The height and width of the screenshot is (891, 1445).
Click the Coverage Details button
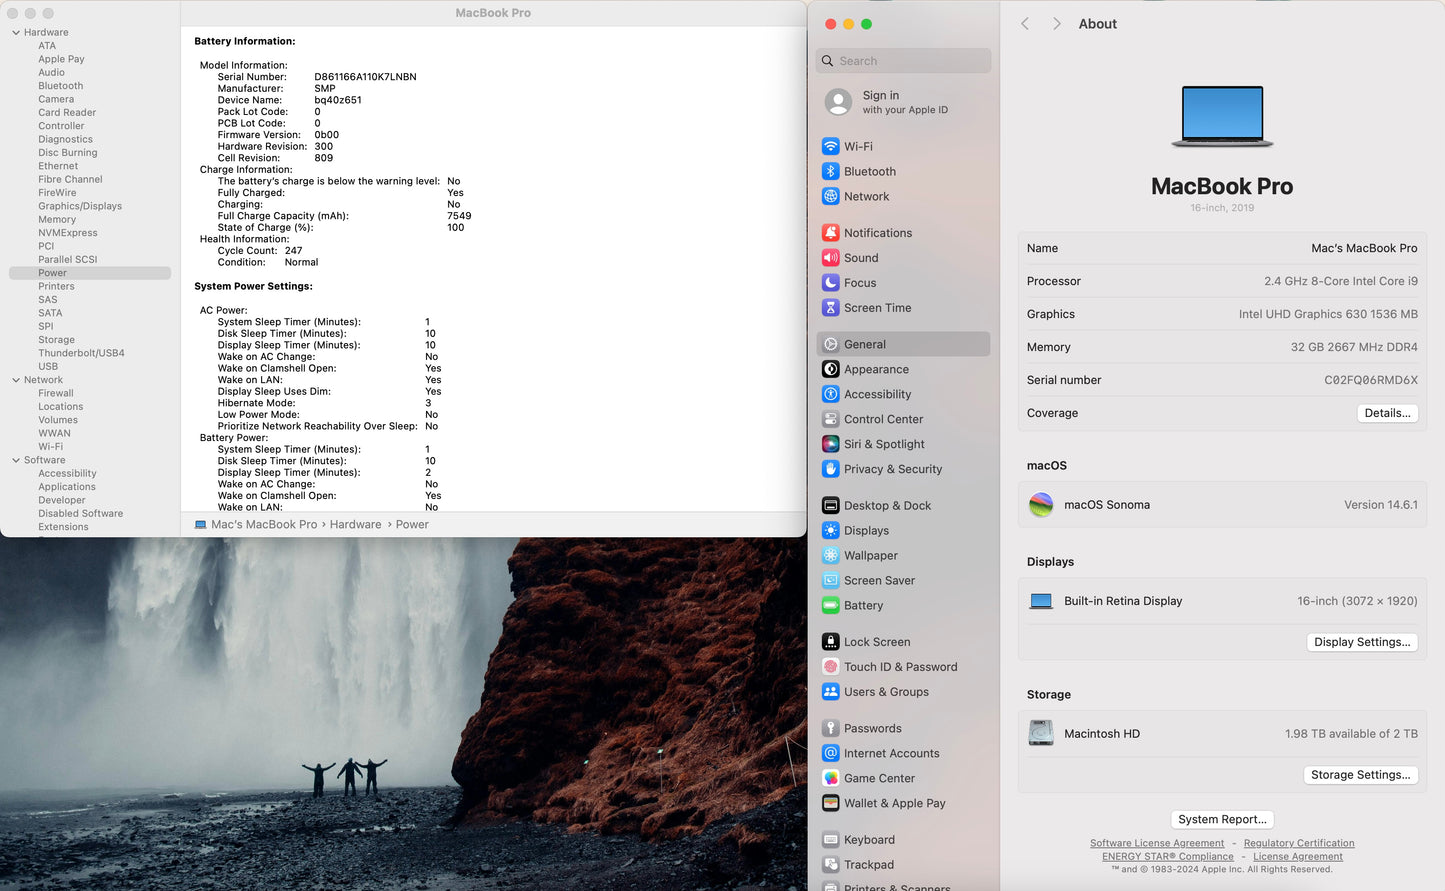tap(1387, 413)
